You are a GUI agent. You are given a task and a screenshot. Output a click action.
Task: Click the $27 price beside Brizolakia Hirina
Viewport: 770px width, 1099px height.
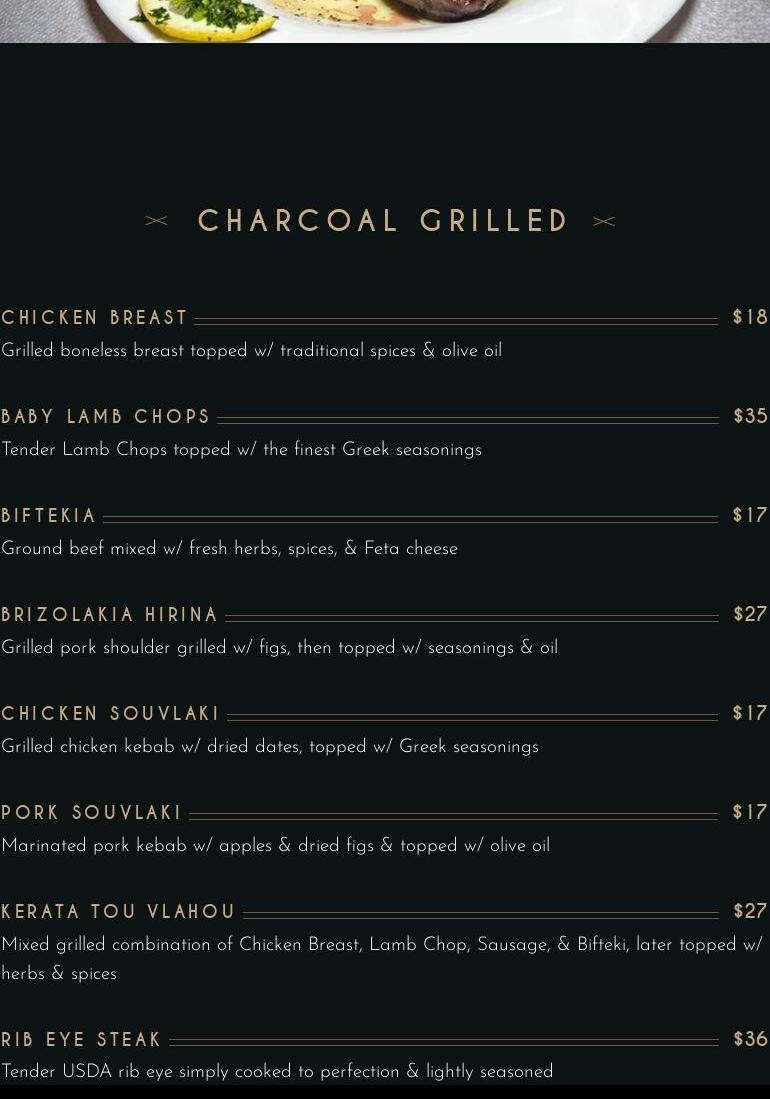(750, 615)
